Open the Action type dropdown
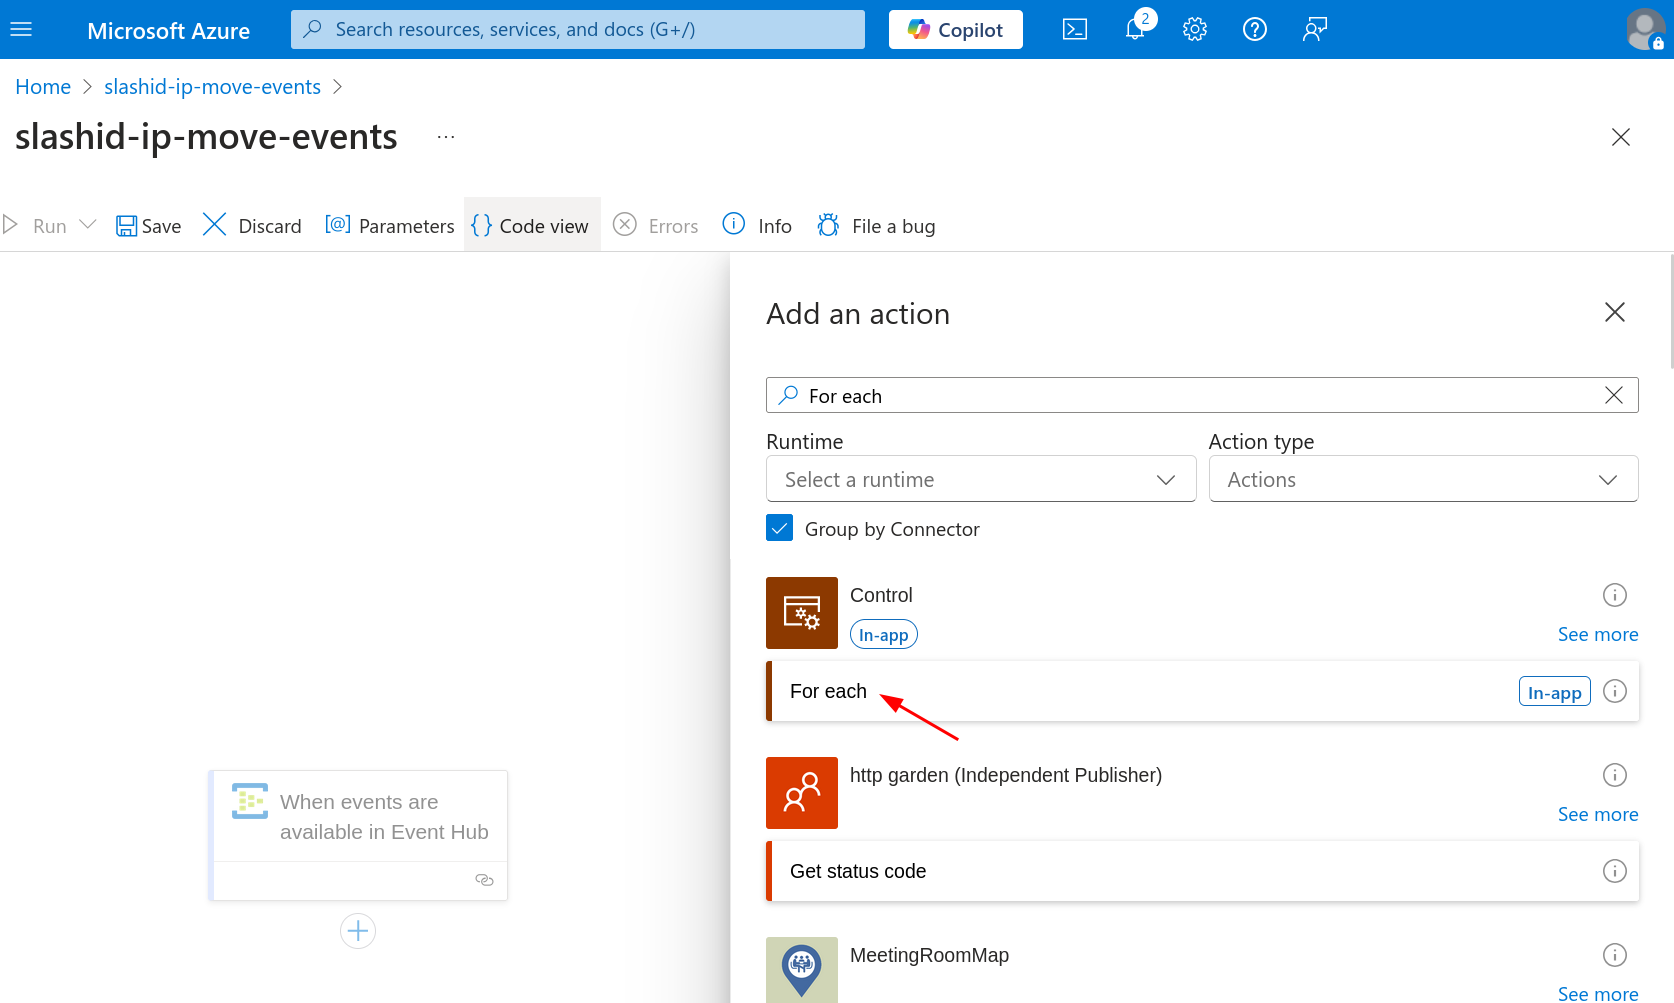The image size is (1674, 1003). pos(1423,480)
